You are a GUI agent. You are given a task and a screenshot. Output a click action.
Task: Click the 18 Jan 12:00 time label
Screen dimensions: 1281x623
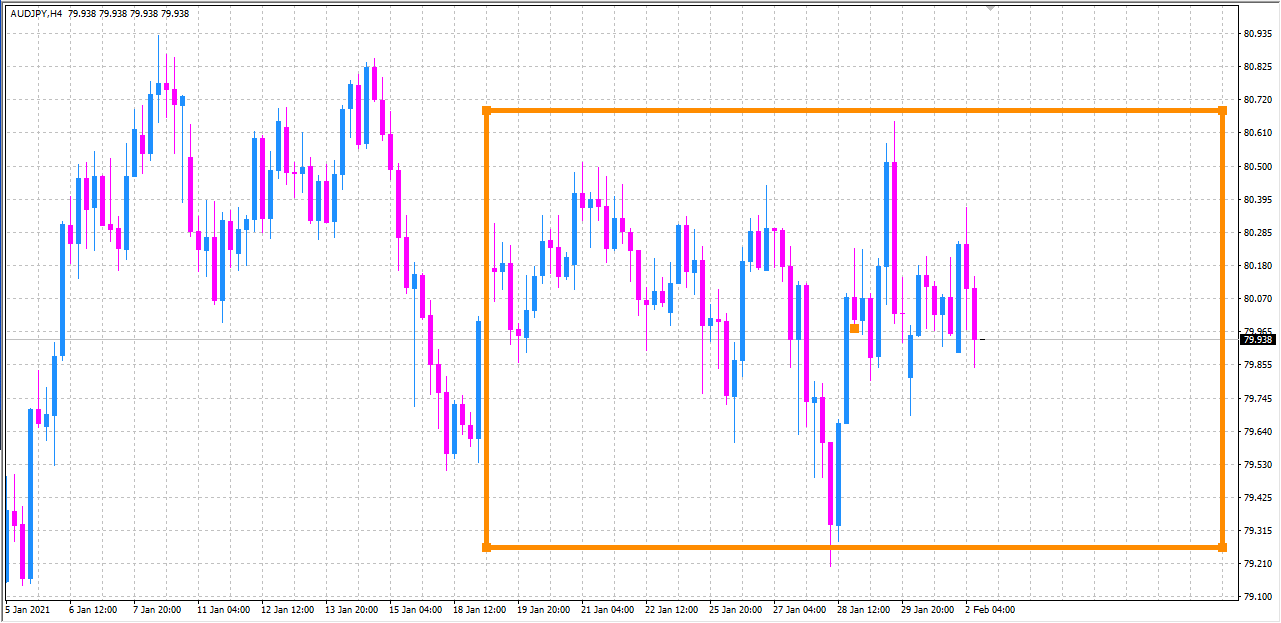[x=479, y=609]
